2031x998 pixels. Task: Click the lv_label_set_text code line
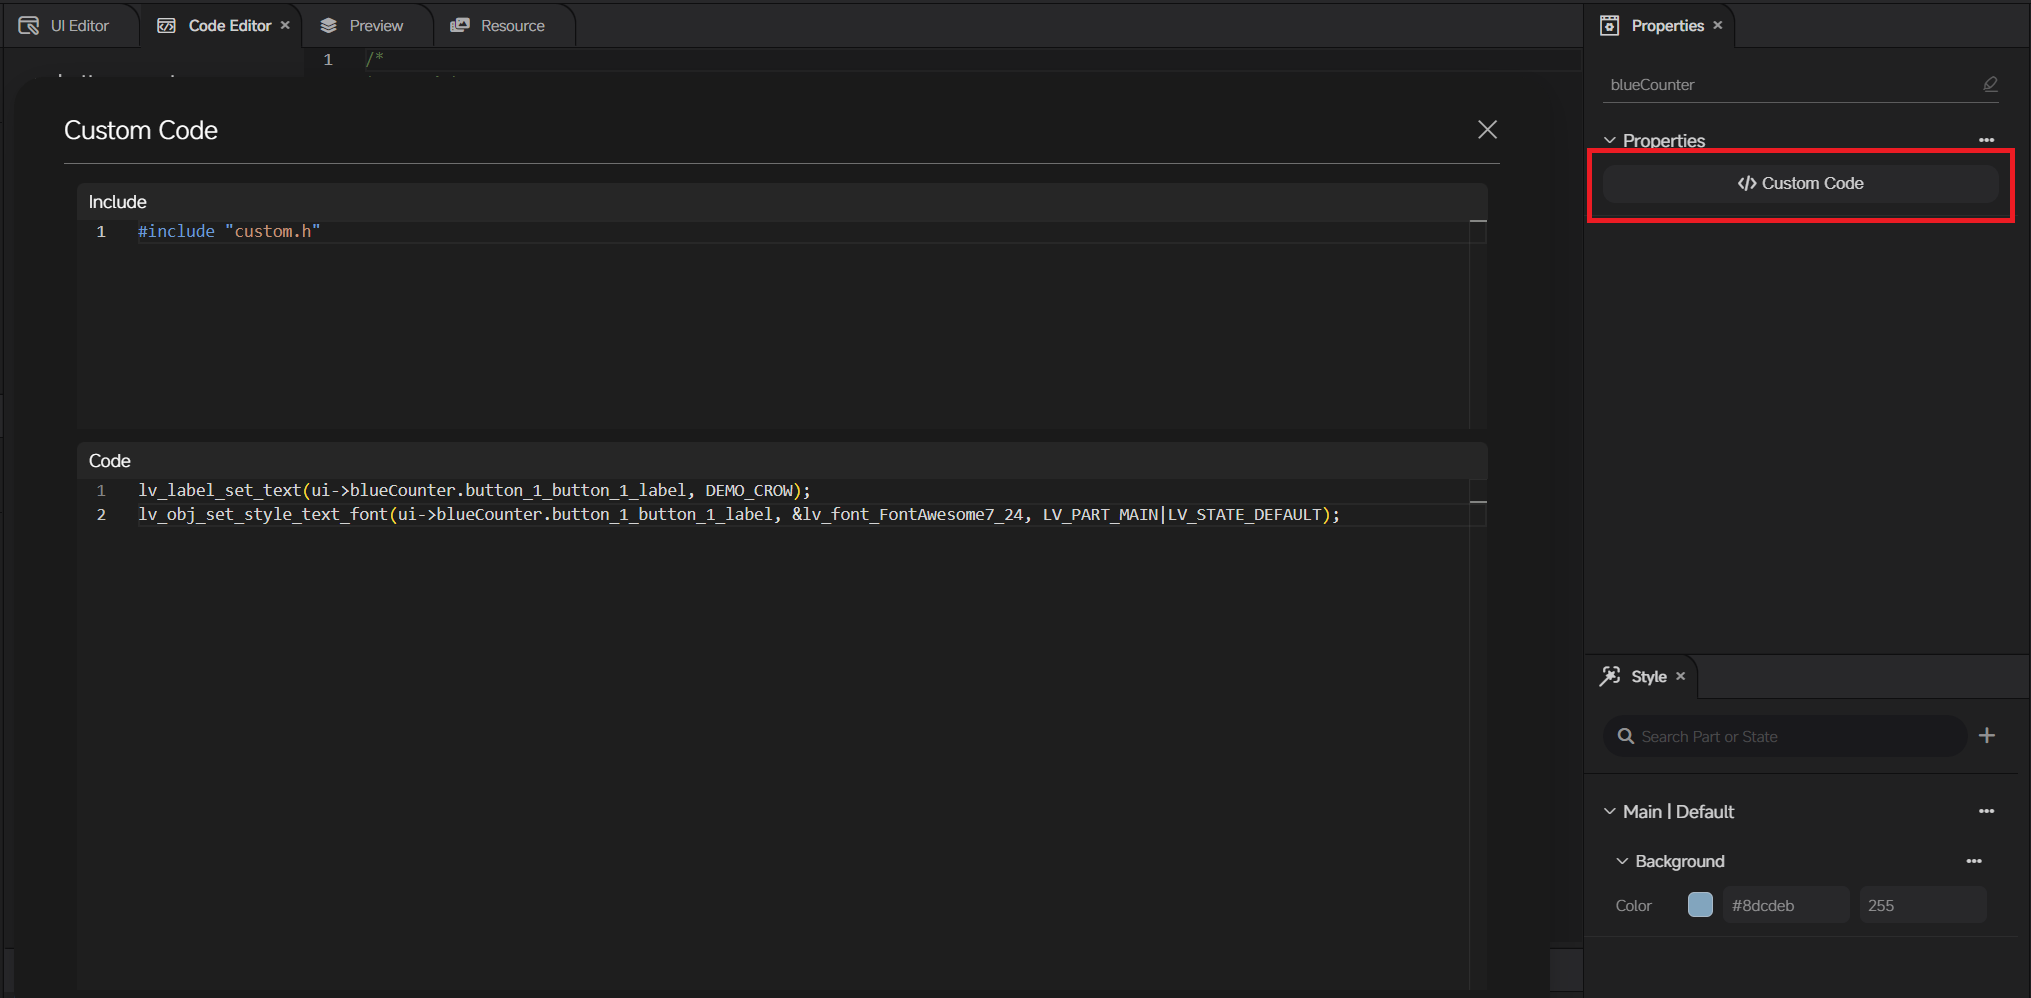click(x=474, y=490)
